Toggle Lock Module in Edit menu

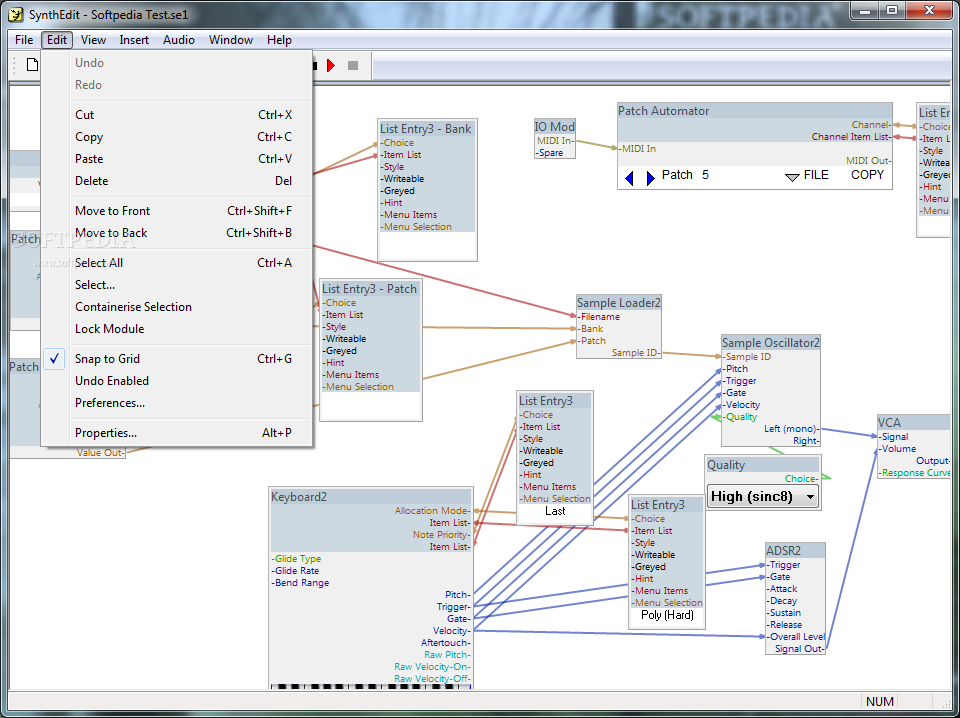(x=109, y=329)
